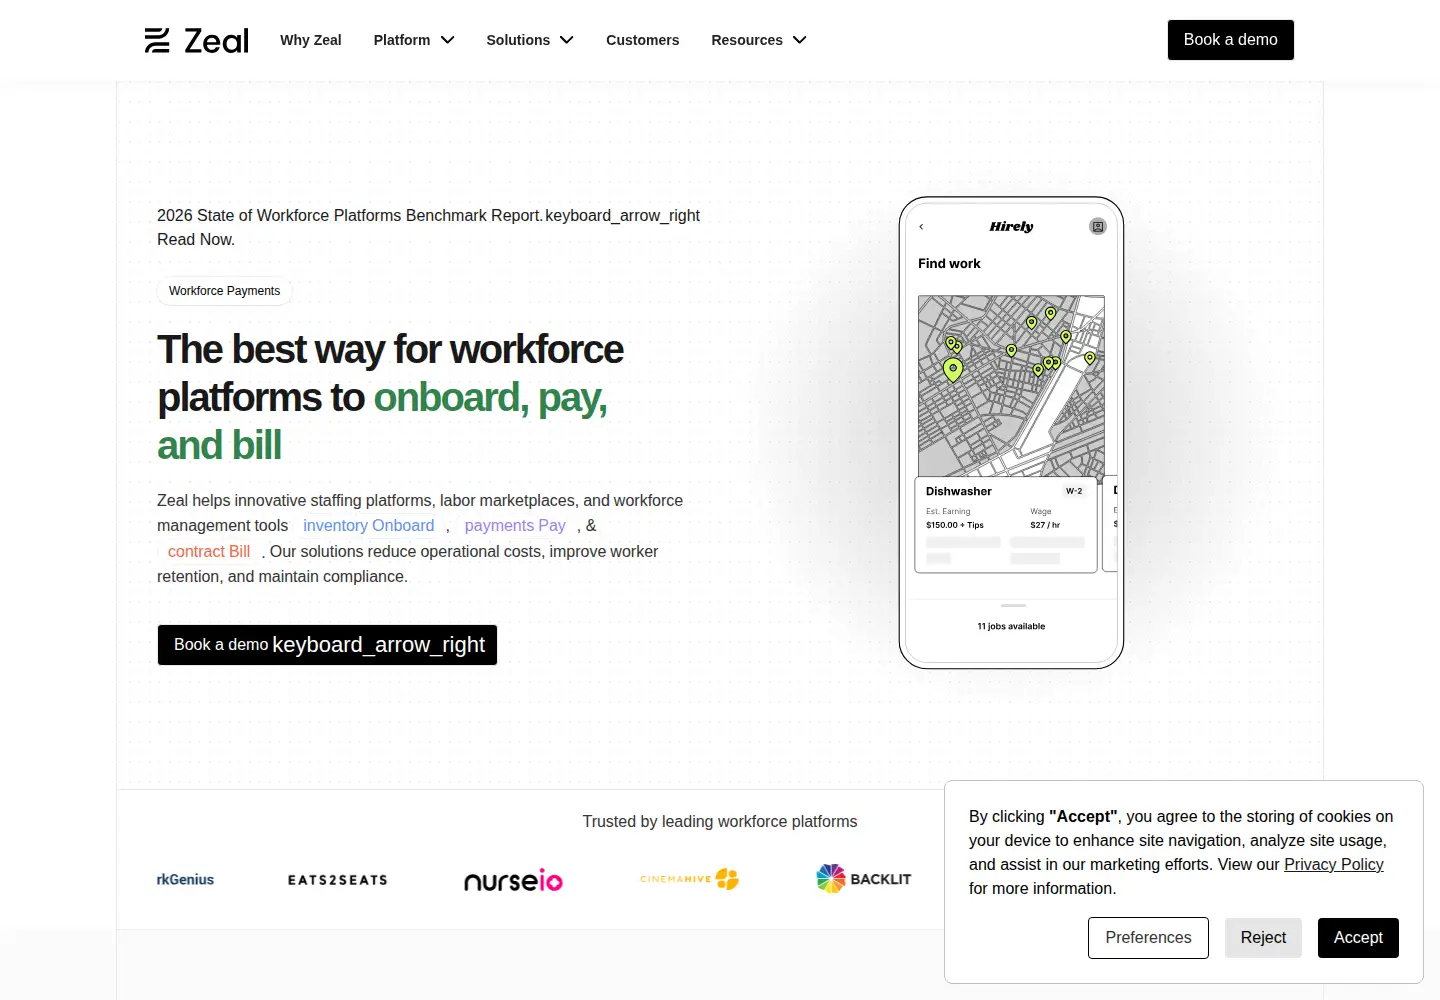Select the large green map pin
Screen dimensions: 1440x1000
[x=953, y=370]
